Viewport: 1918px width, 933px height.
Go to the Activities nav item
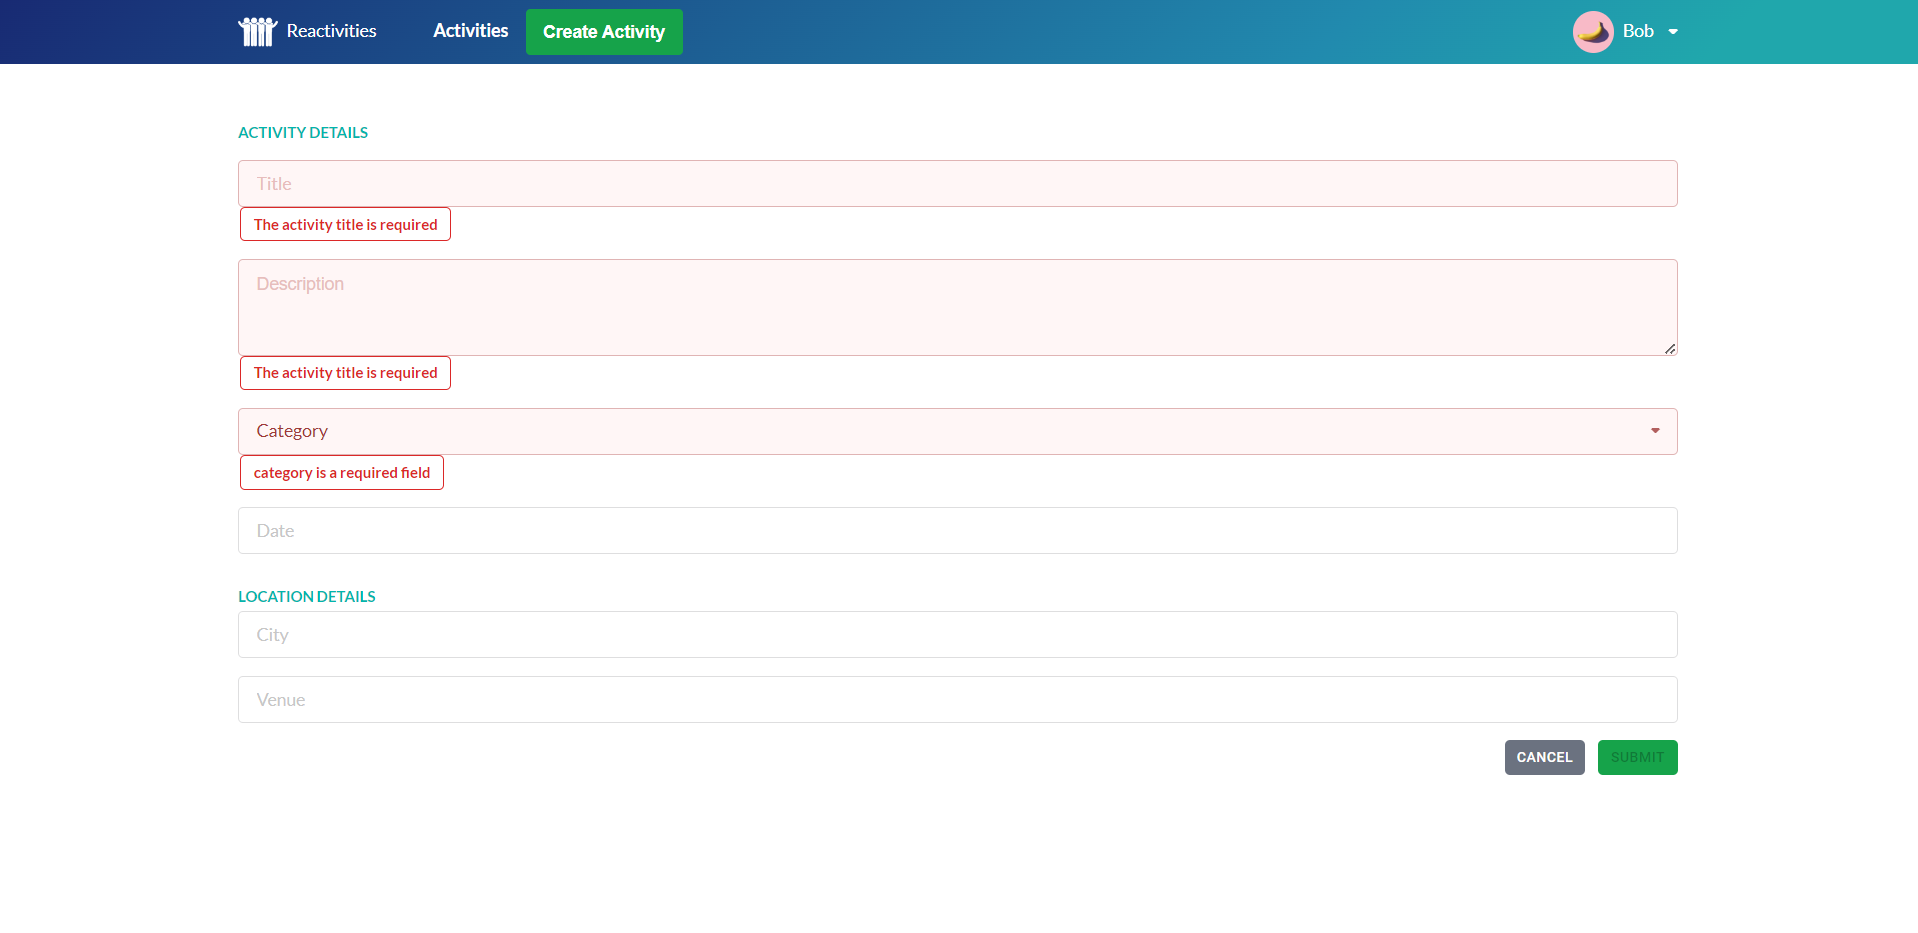tap(470, 31)
